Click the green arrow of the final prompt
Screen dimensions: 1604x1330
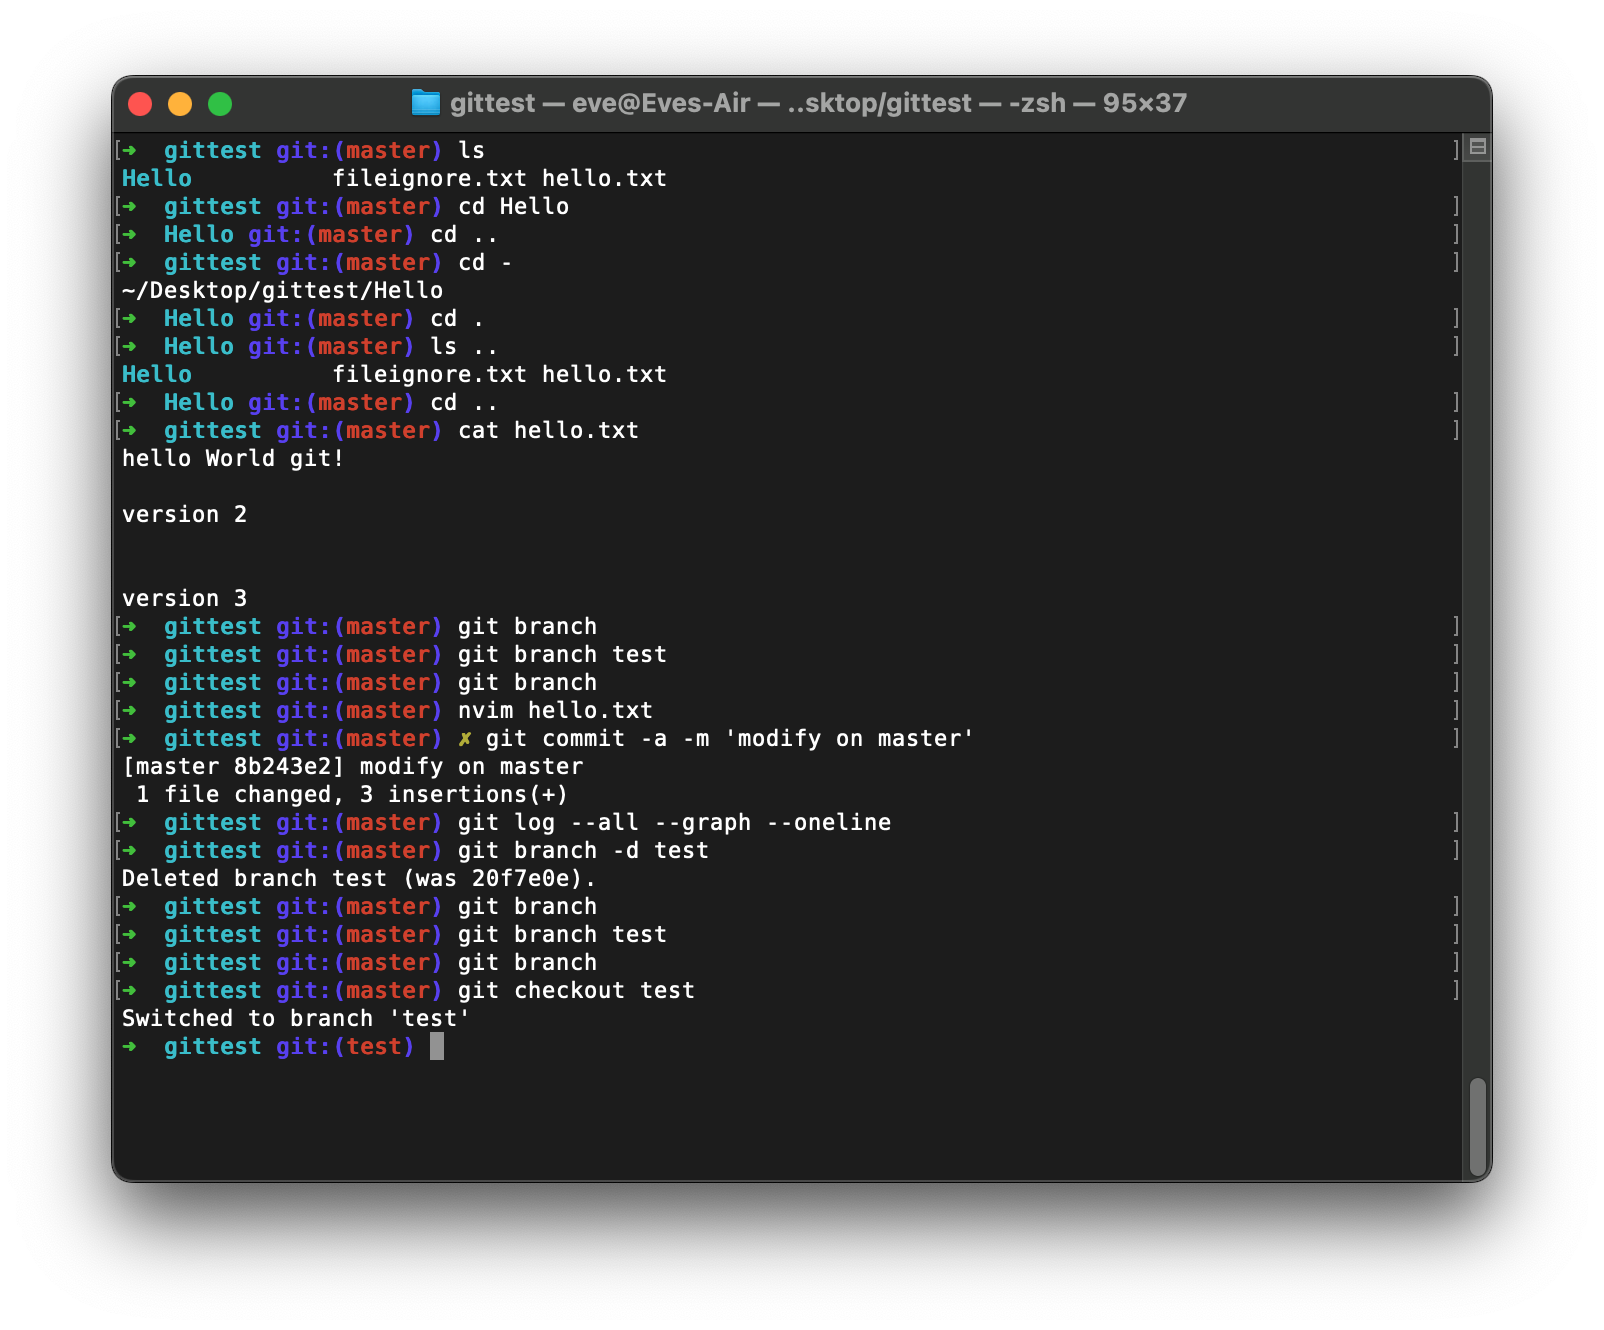click(x=129, y=1046)
